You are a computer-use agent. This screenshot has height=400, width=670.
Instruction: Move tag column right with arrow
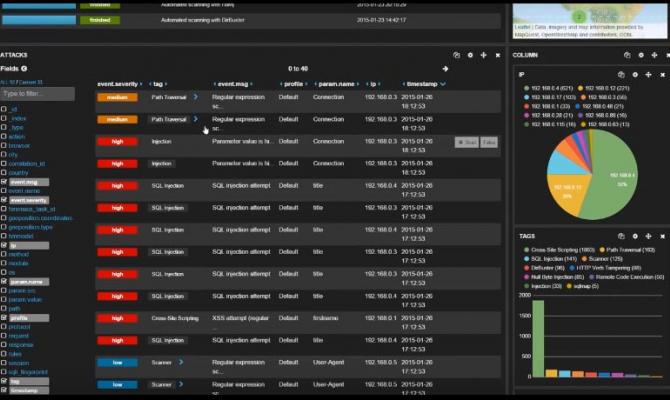click(x=166, y=84)
